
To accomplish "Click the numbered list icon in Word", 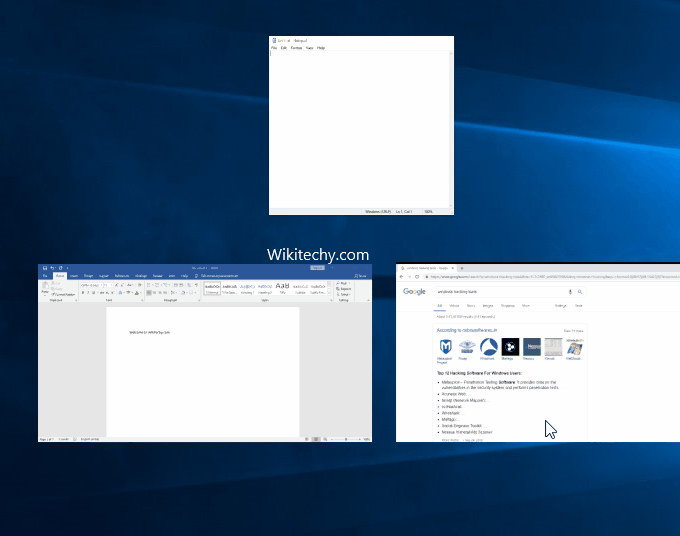I will tap(157, 285).
